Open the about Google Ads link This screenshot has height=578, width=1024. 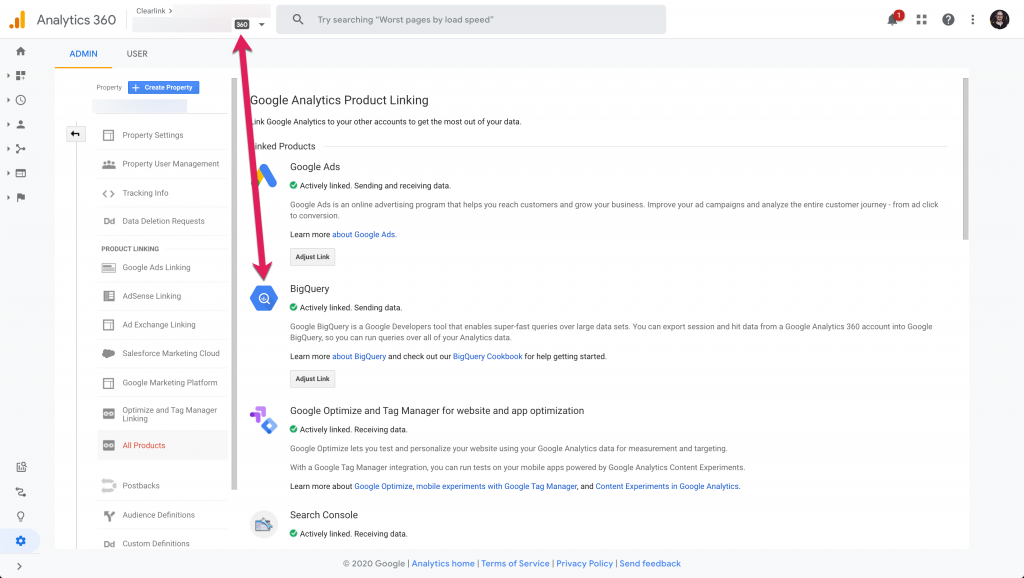tap(364, 234)
